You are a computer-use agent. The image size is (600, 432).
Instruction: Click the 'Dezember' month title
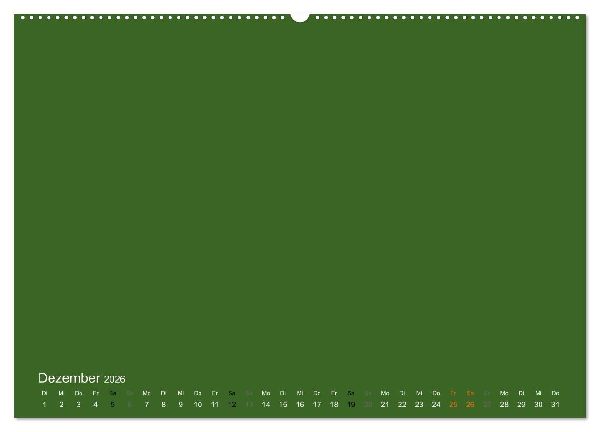pyautogui.click(x=69, y=378)
